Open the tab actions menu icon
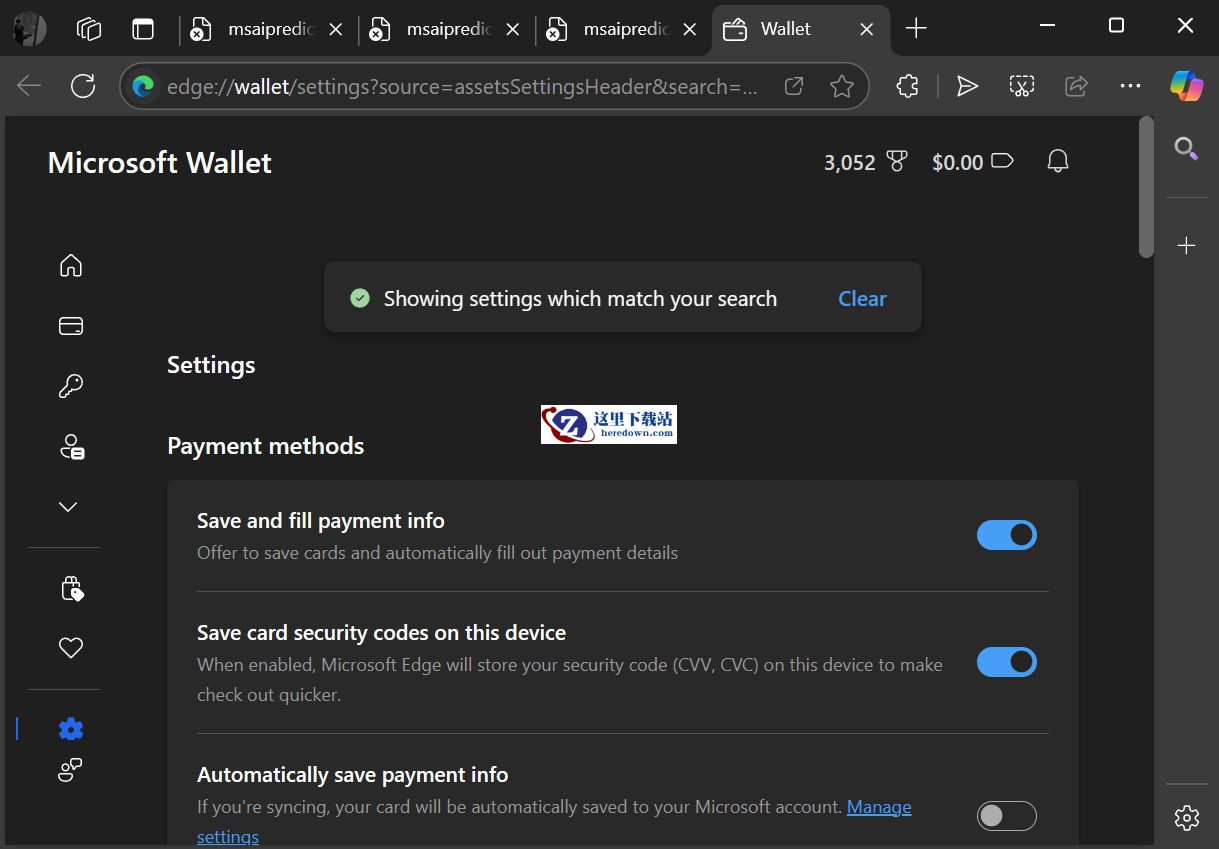This screenshot has height=849, width=1219. [143, 29]
